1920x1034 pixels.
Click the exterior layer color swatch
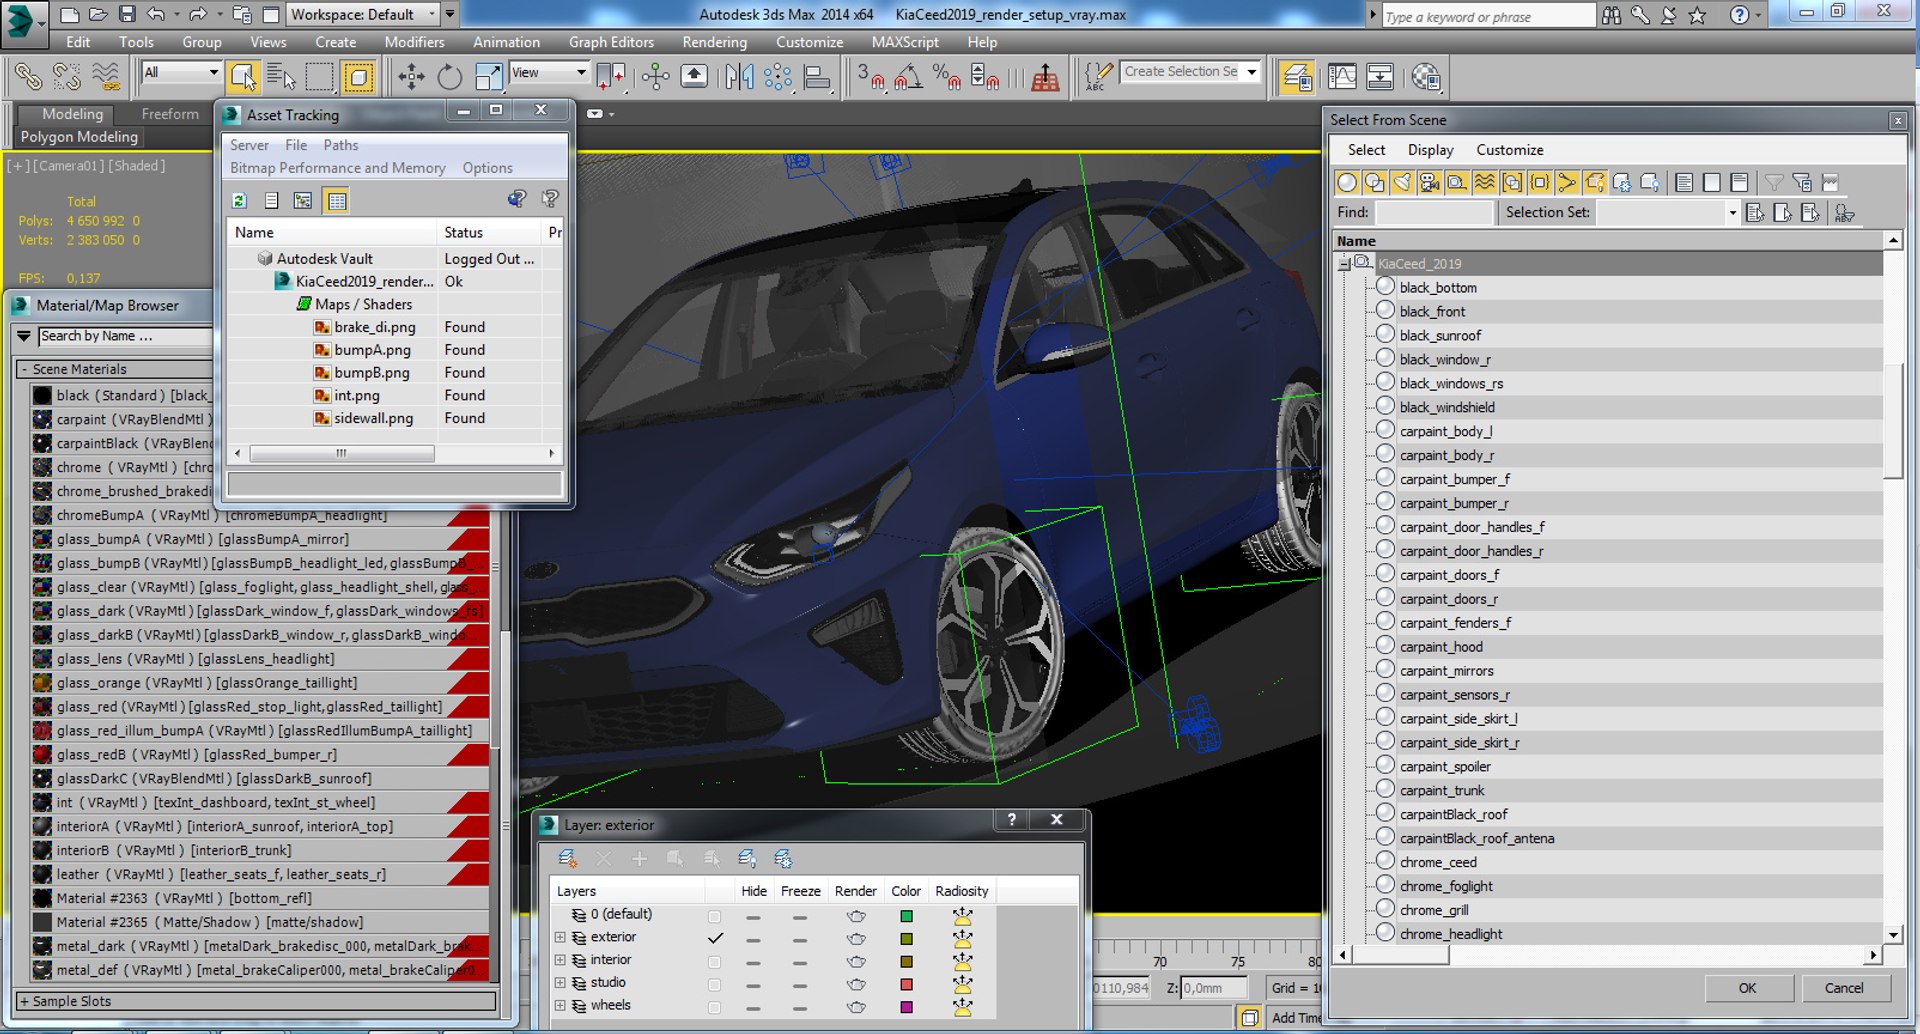906,939
